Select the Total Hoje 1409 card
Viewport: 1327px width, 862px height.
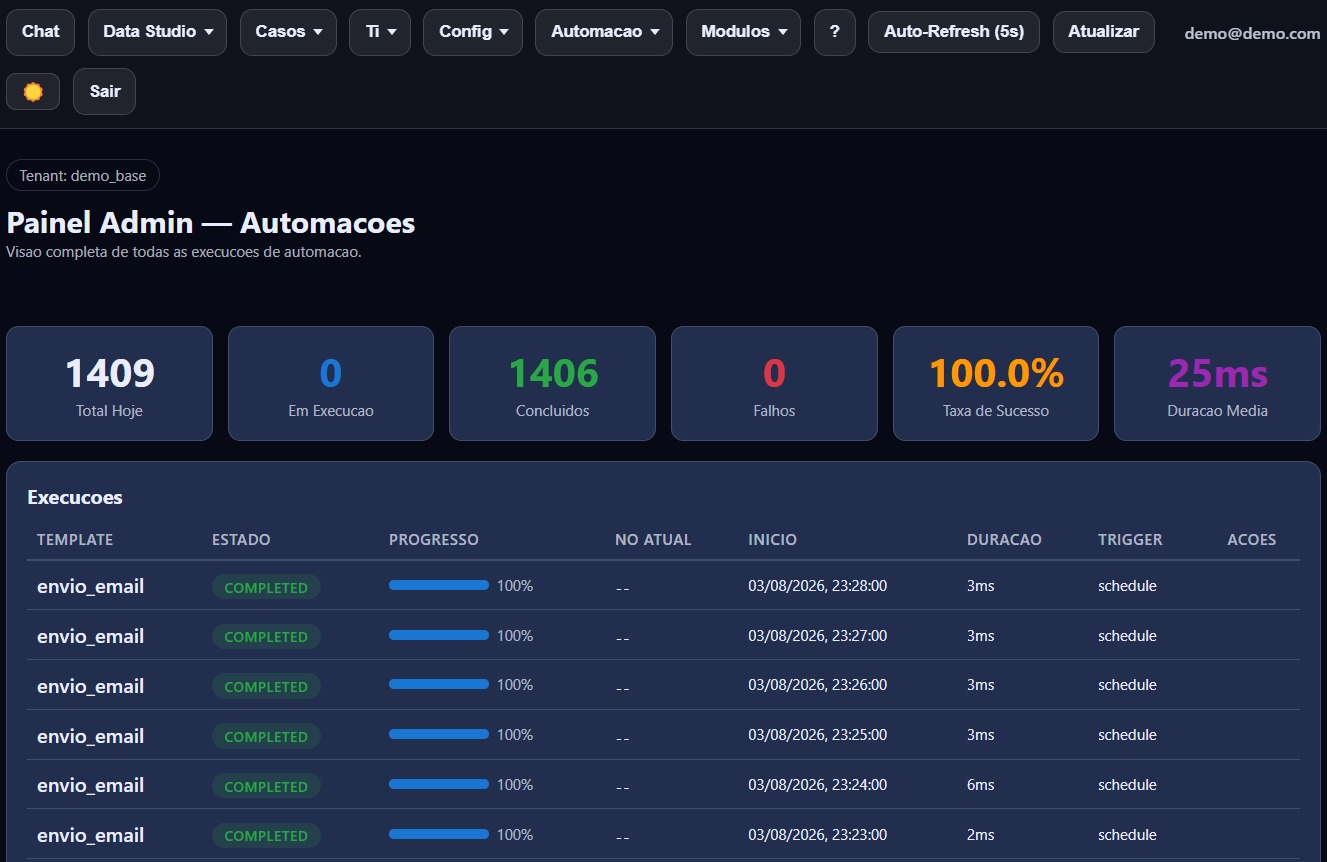[x=109, y=383]
